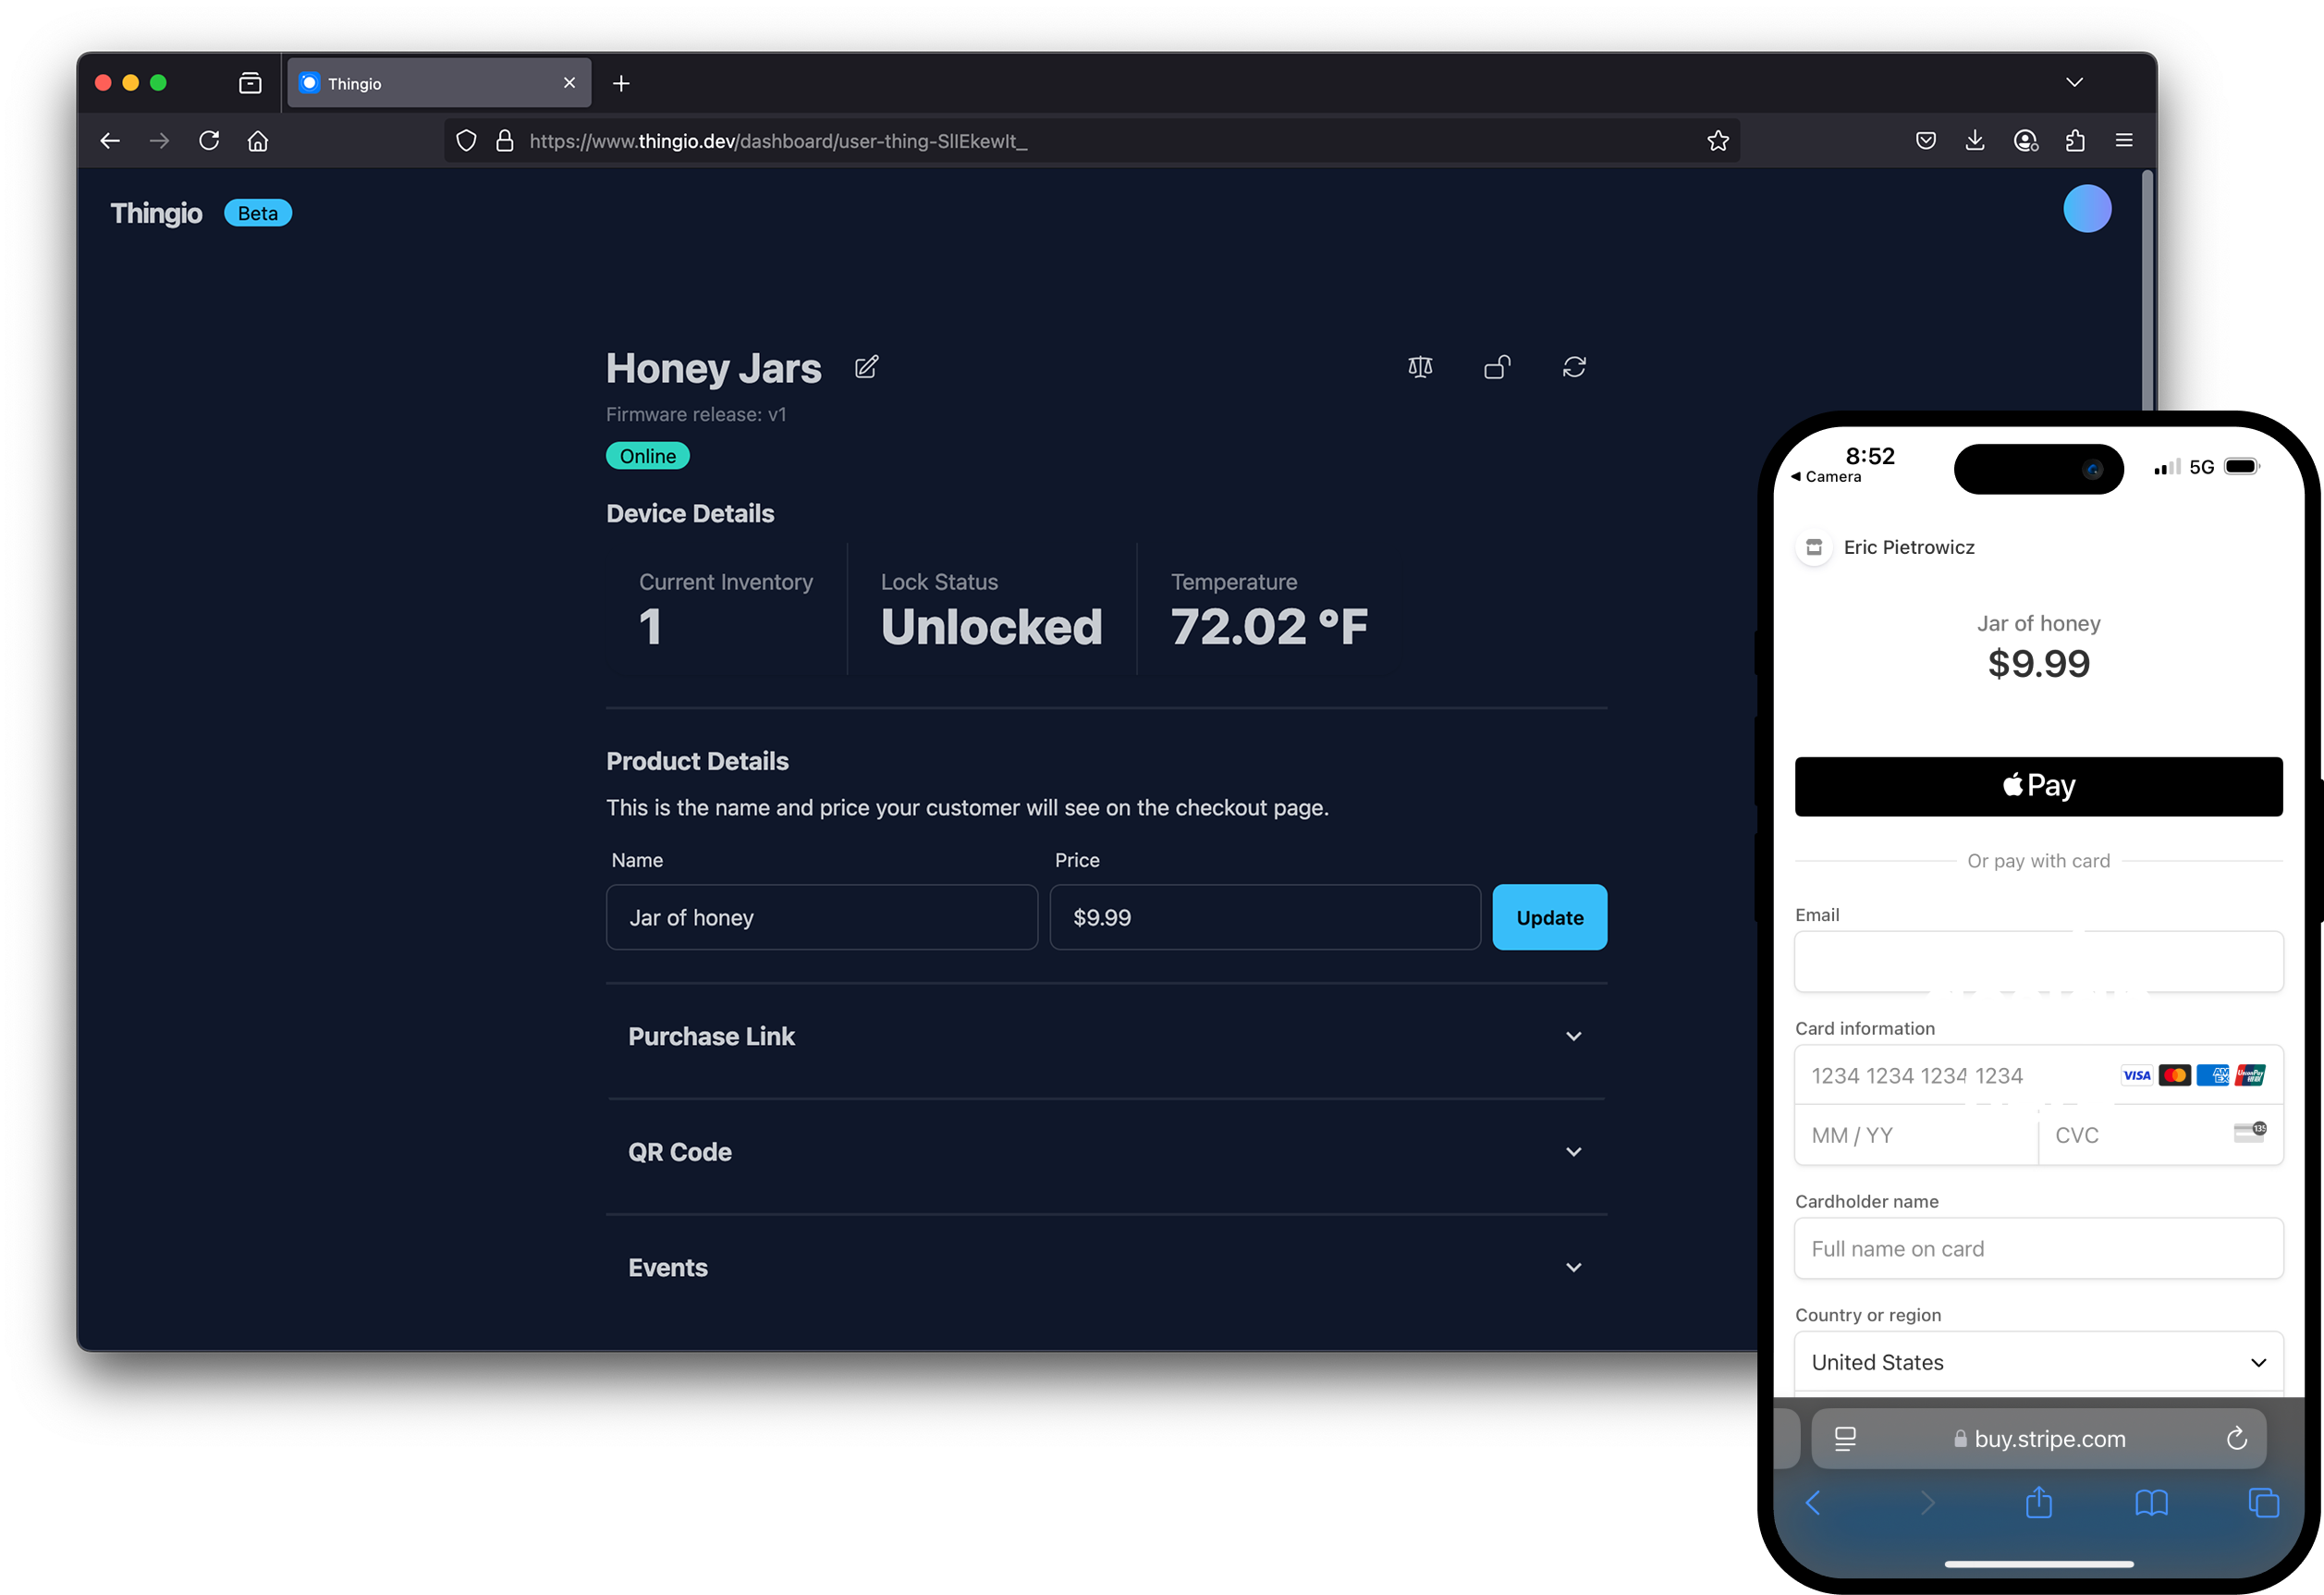Open the browser downloads icon
Viewport: 2324px width, 1595px height.
(1975, 141)
